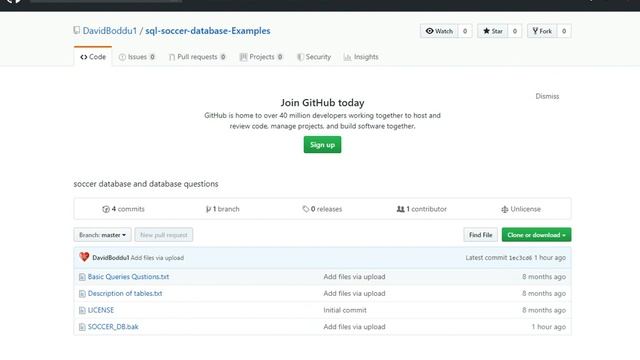Open Basic Queries Qustions.txt file

coord(128,277)
